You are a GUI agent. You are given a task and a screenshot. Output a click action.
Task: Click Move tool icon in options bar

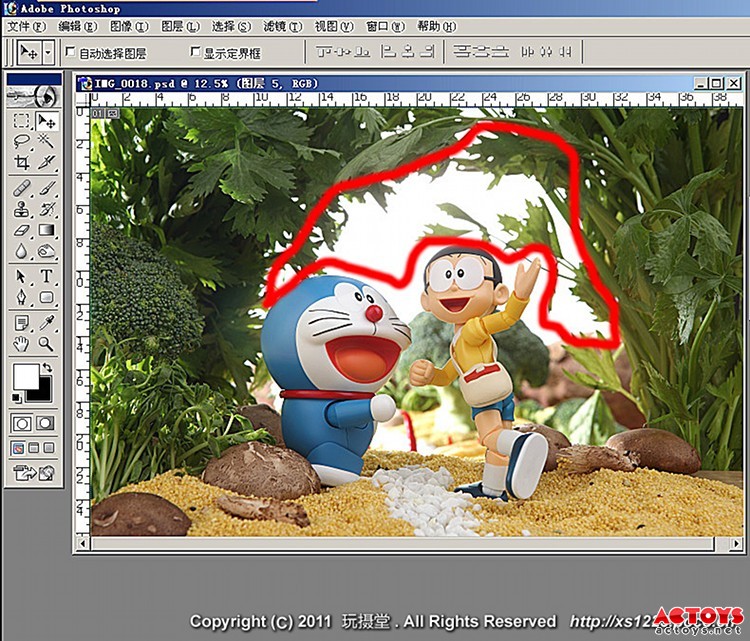[x=30, y=52]
